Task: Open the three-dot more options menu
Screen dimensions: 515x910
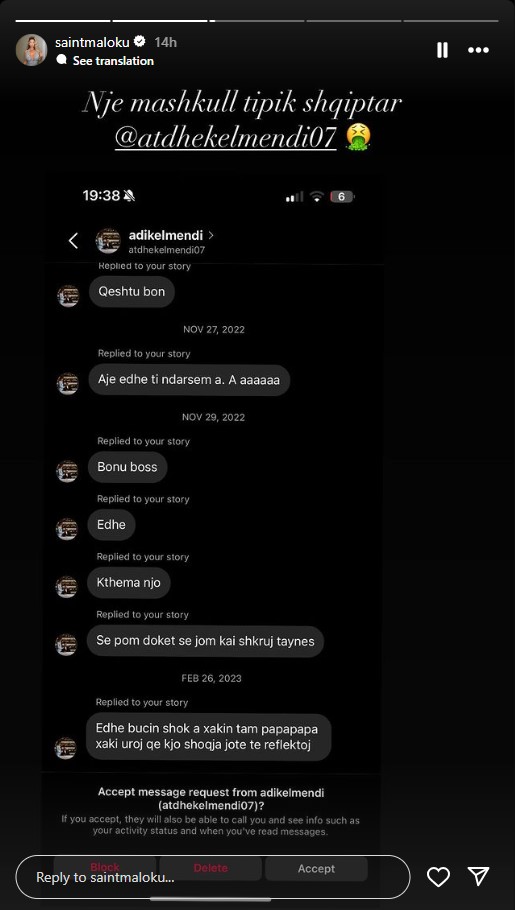Action: pos(478,50)
